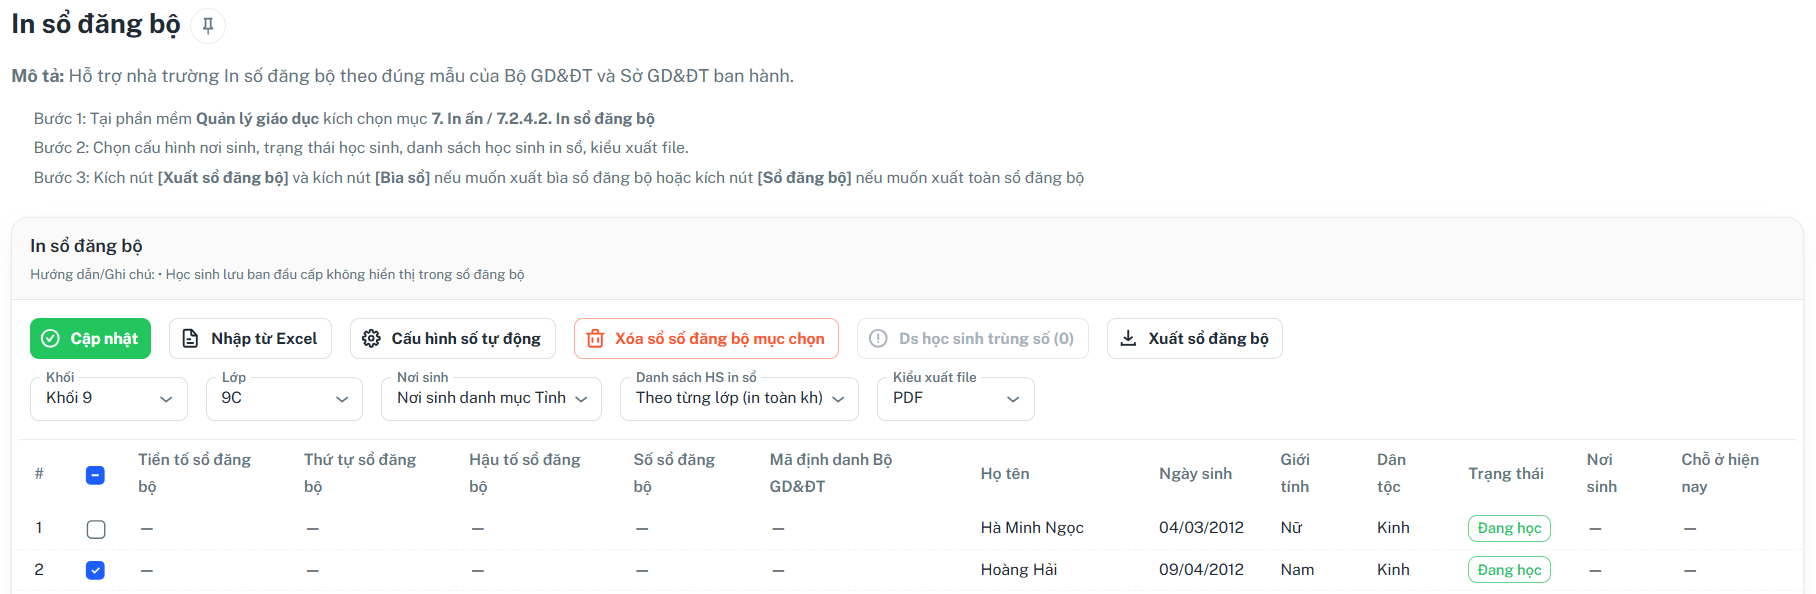This screenshot has width=1816, height=594.
Task: Click the Nơi sinh column header in table
Action: click(1601, 473)
